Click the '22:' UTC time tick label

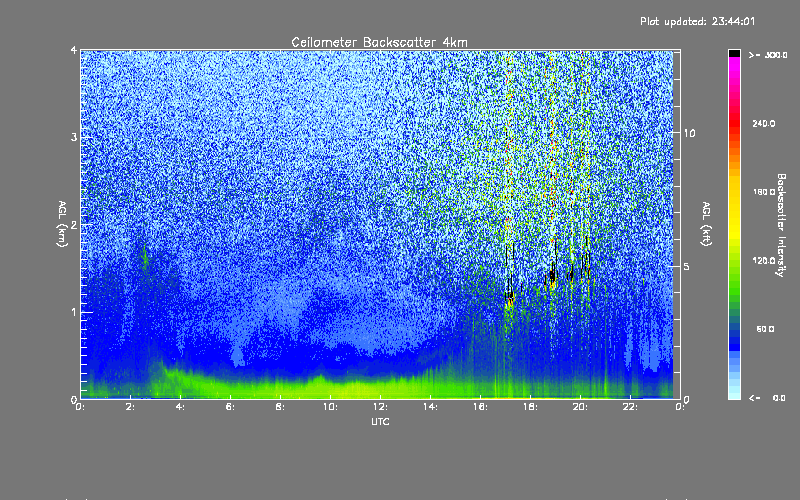(x=630, y=407)
